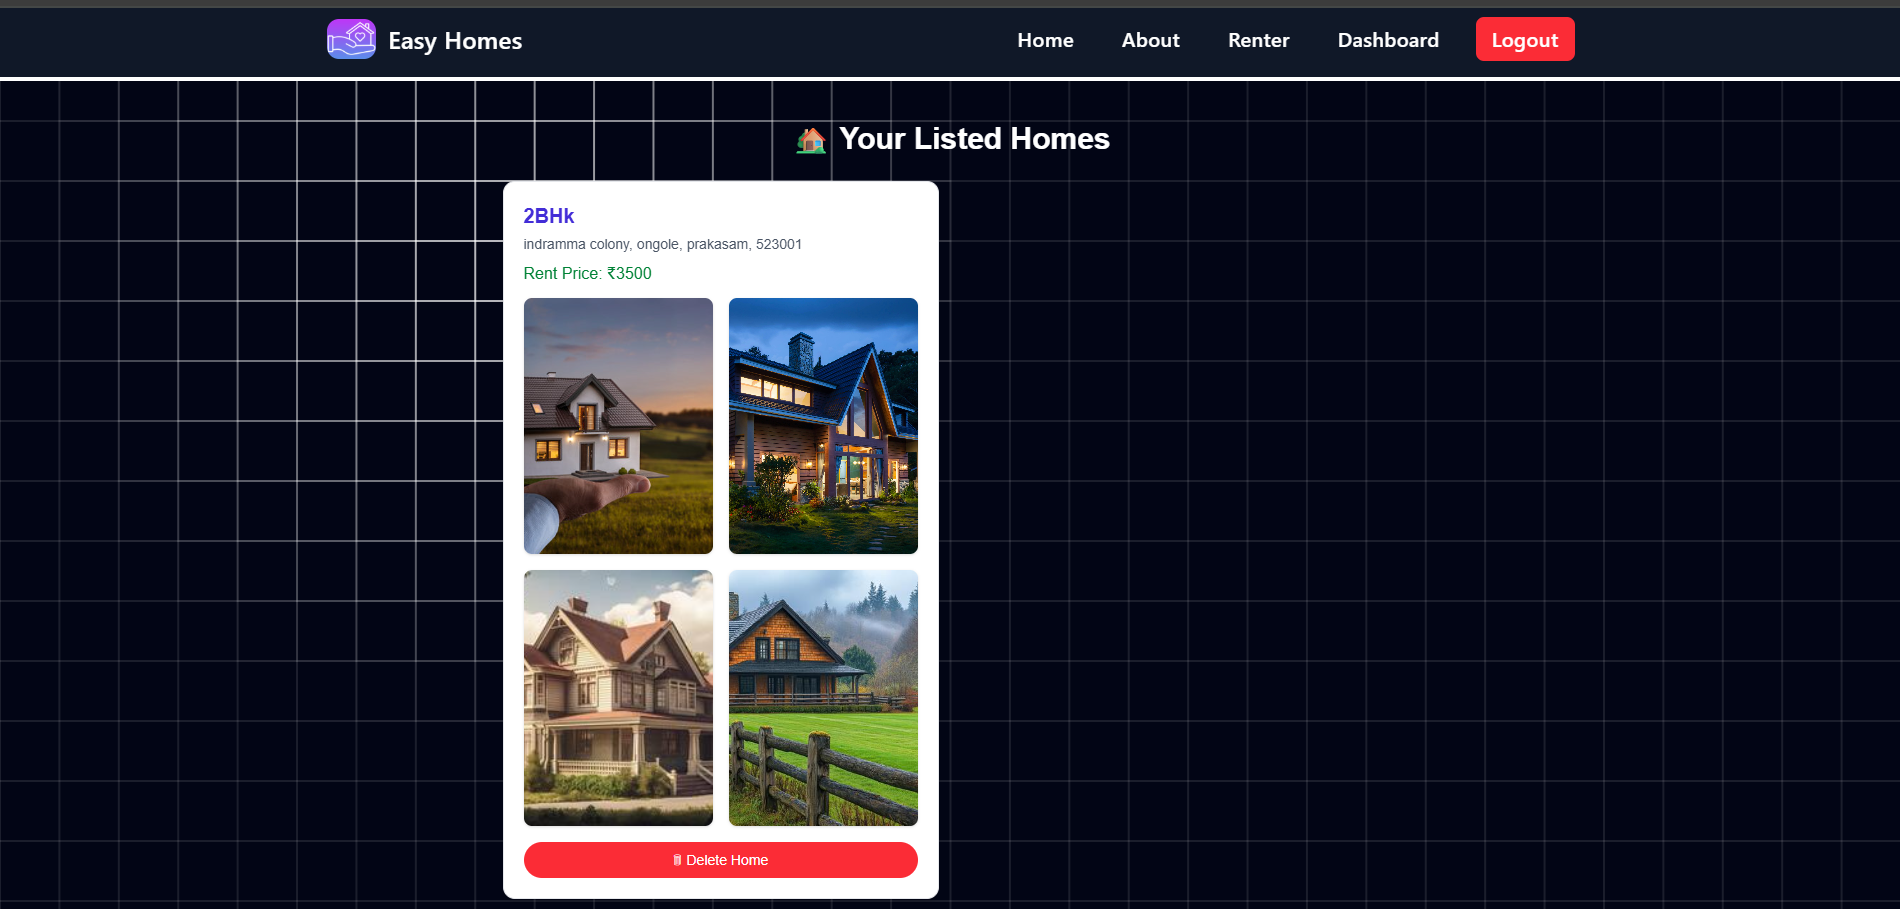Click the Easy Homes logo icon

coord(351,40)
